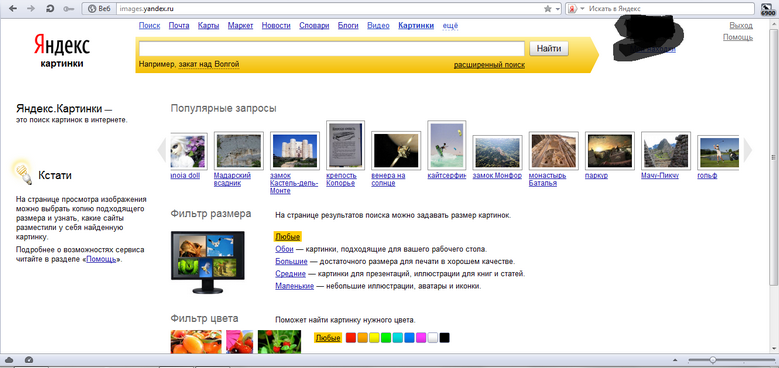This screenshot has height=368, width=779.
Task: Pick the red color swatch
Action: point(351,338)
